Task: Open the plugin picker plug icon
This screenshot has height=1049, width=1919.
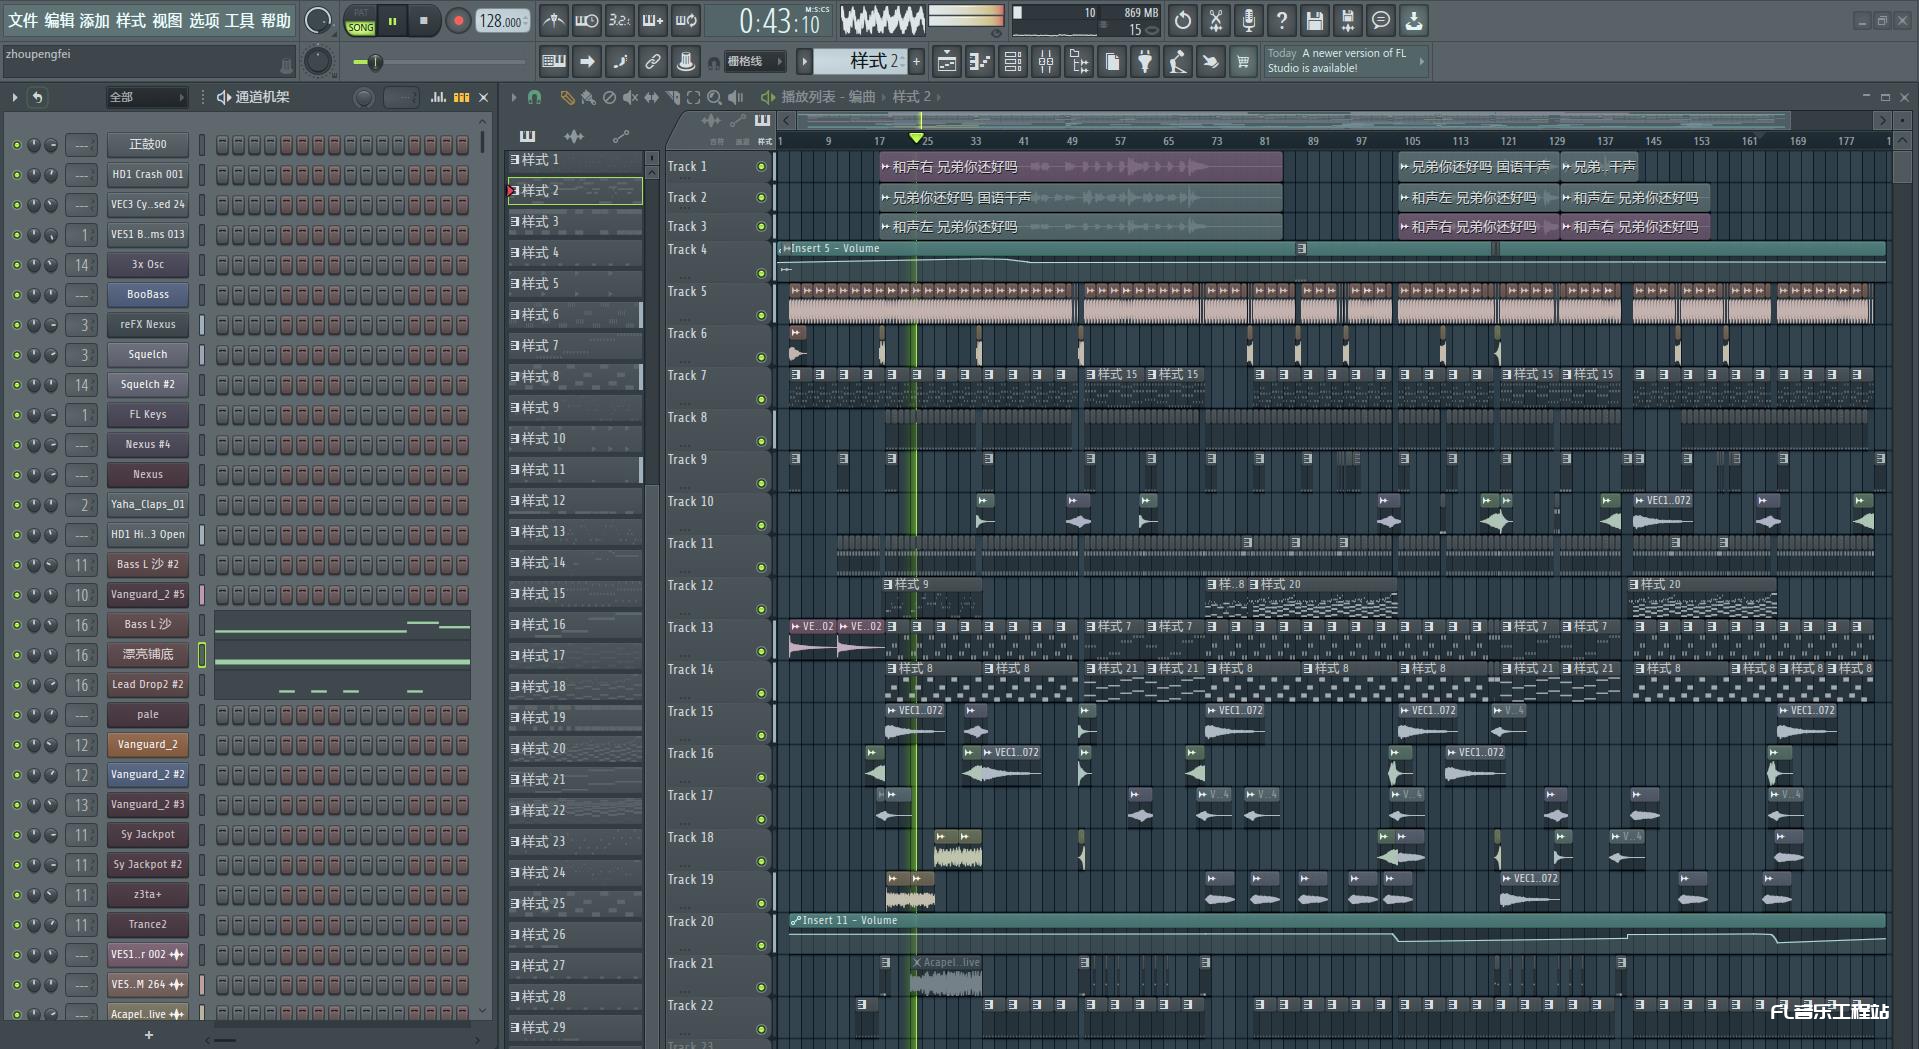Action: click(1145, 62)
